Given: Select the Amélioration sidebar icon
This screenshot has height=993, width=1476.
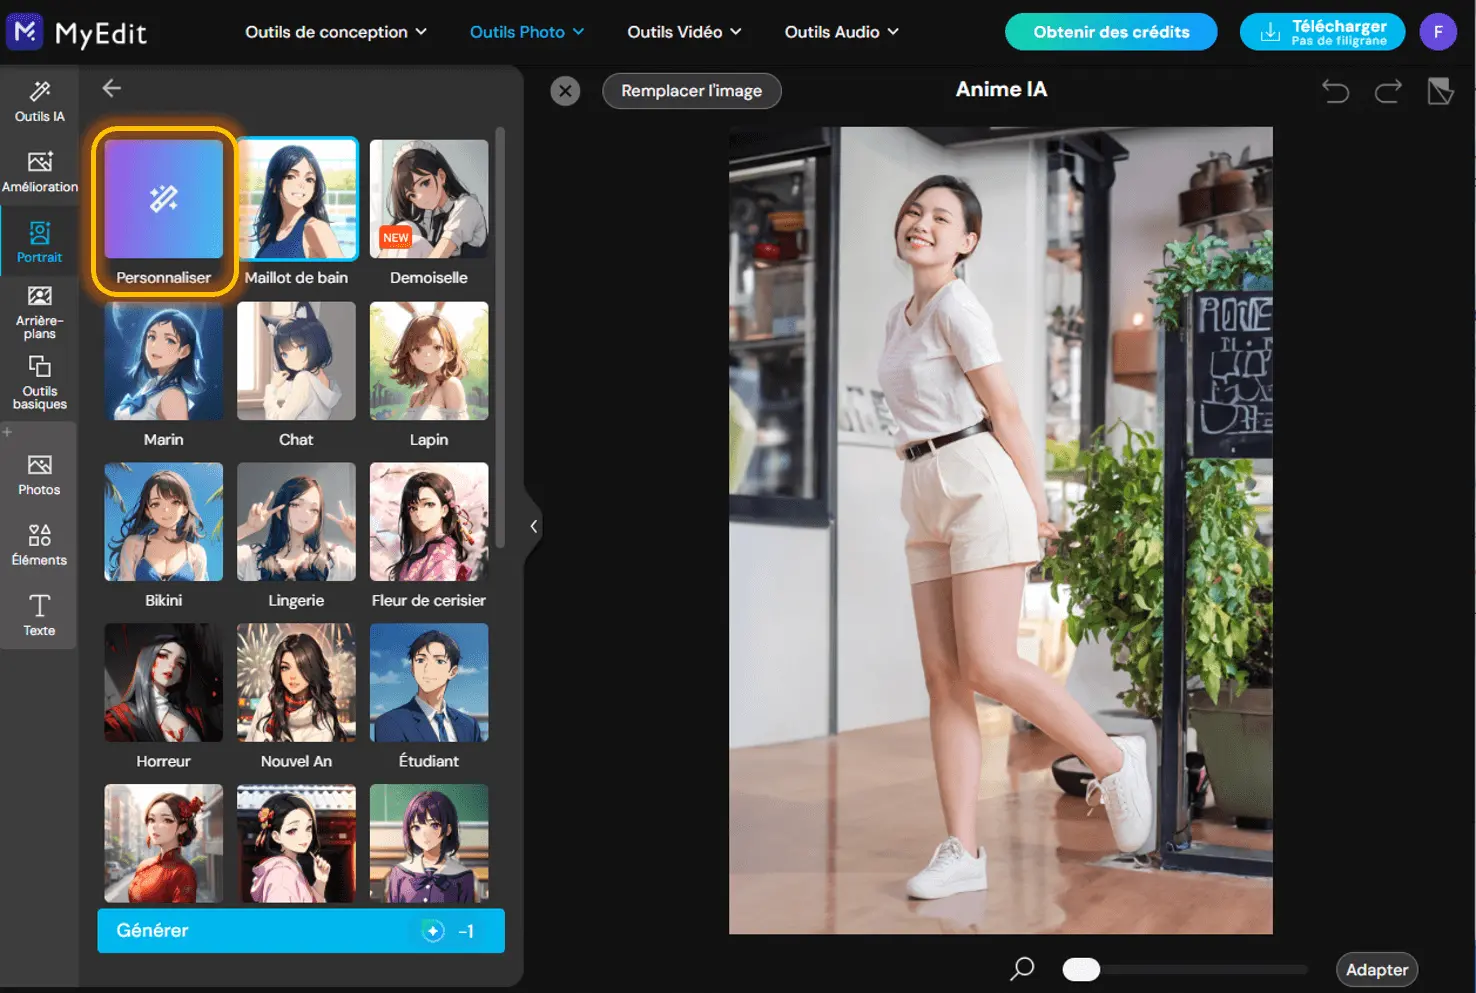Looking at the screenshot, I should click(39, 171).
